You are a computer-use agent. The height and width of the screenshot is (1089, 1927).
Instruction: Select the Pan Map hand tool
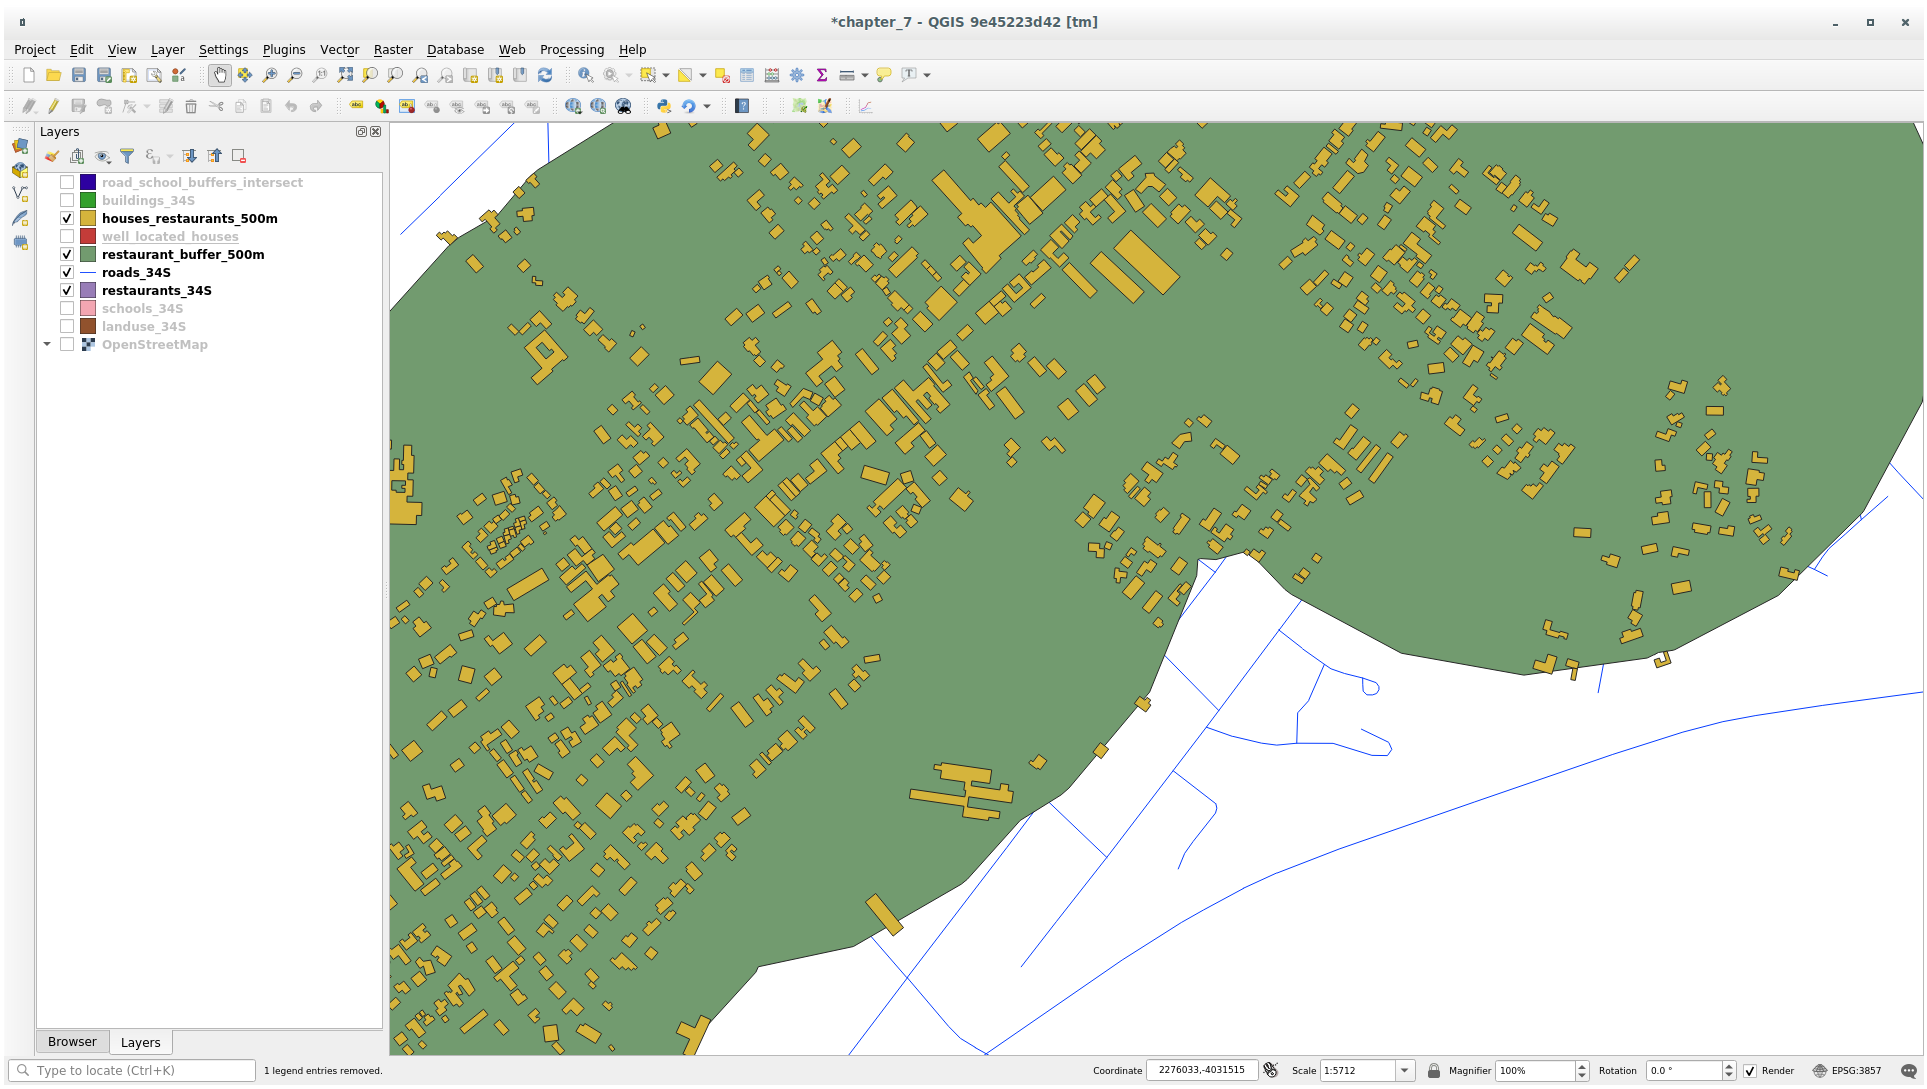pyautogui.click(x=219, y=75)
